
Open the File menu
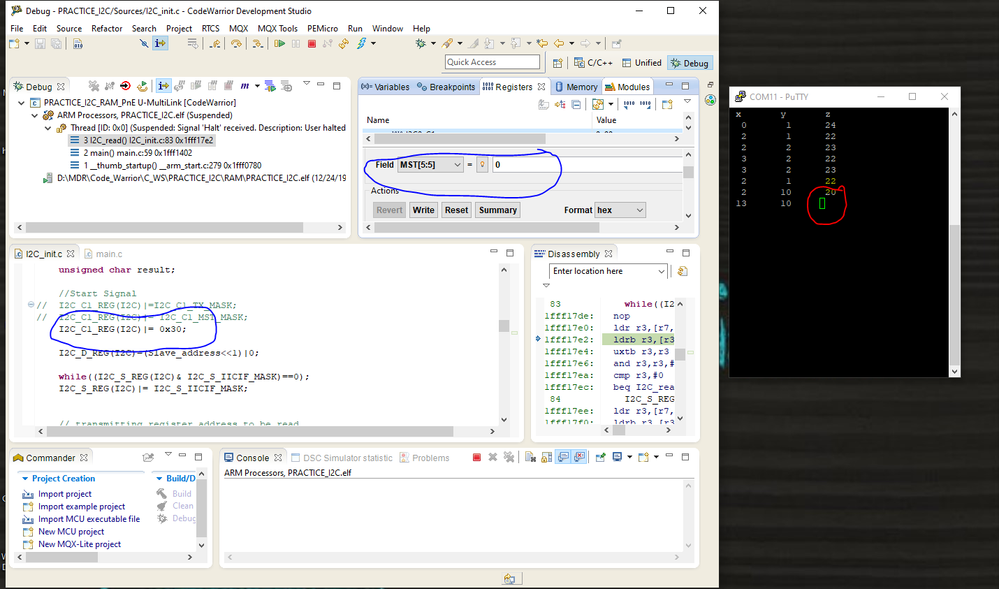coord(17,28)
